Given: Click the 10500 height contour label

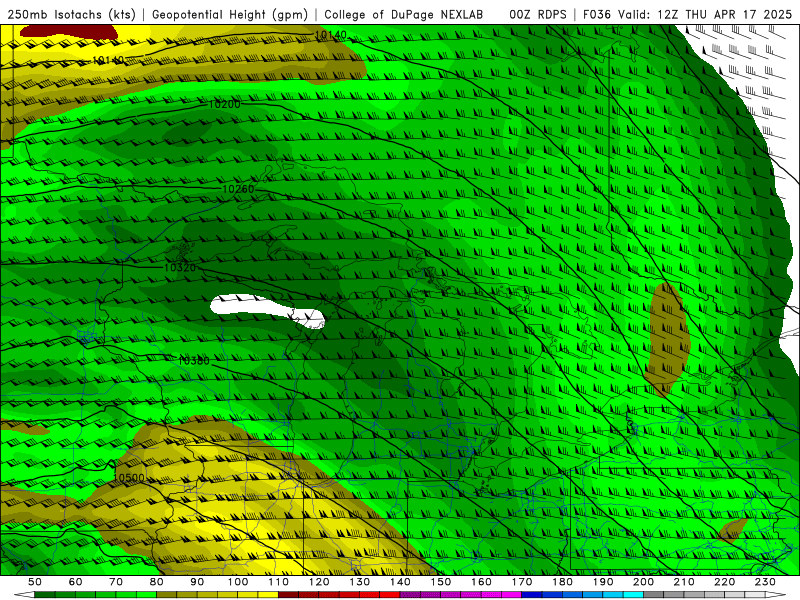Looking at the screenshot, I should click(129, 478).
